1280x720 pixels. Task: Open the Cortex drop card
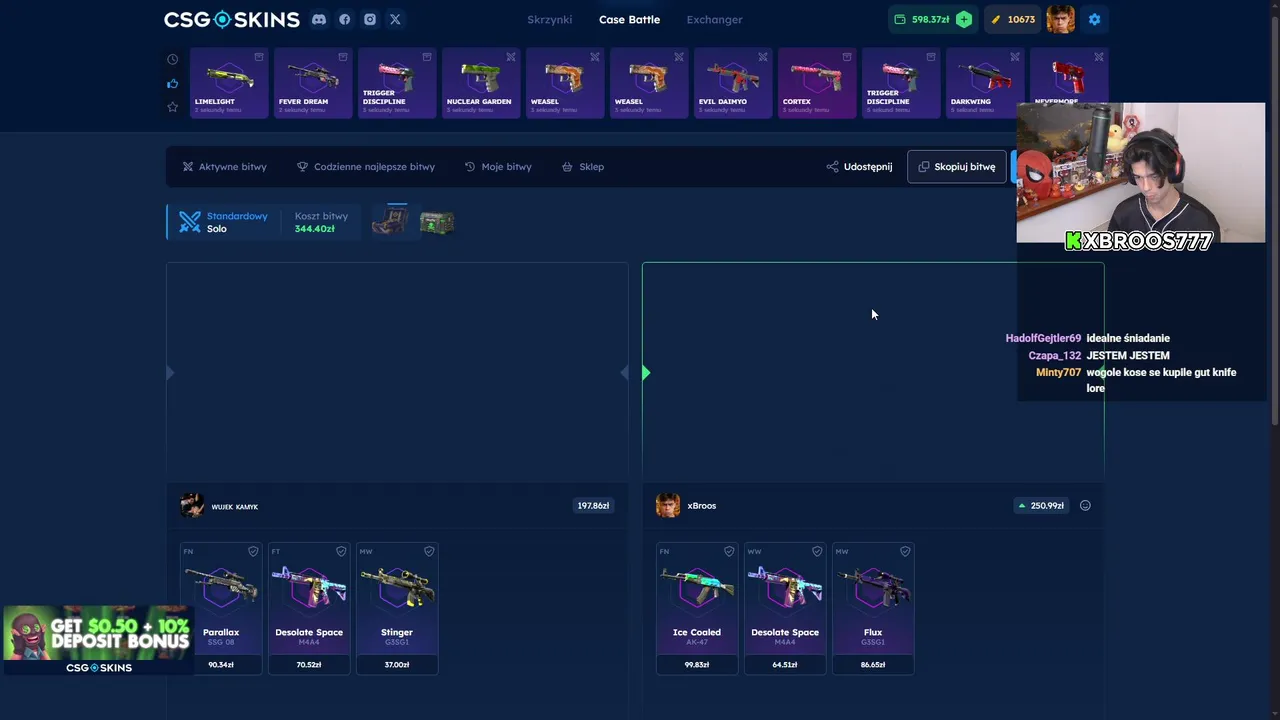817,83
